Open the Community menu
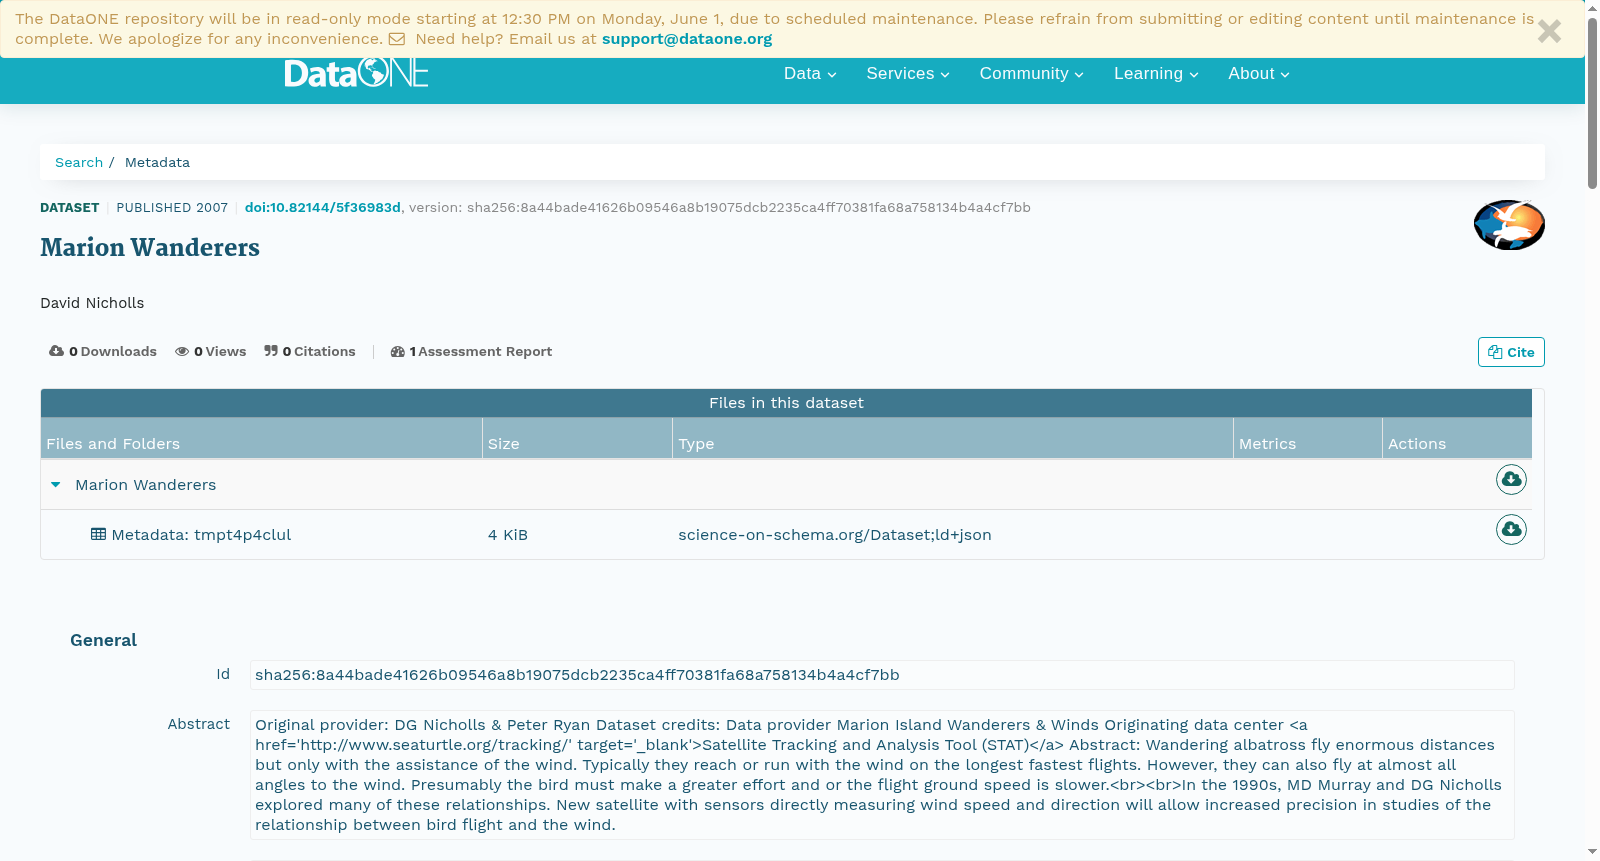The image size is (1600, 861). click(1031, 74)
